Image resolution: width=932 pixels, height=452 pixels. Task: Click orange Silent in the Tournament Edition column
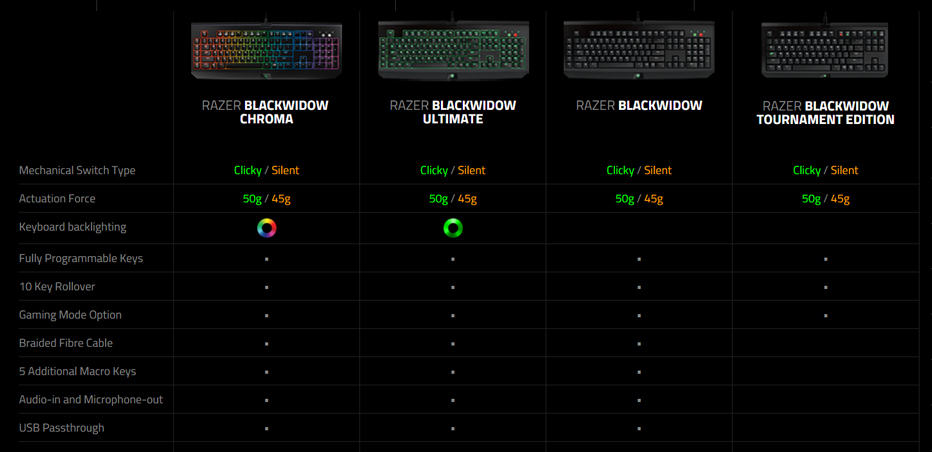pos(844,171)
